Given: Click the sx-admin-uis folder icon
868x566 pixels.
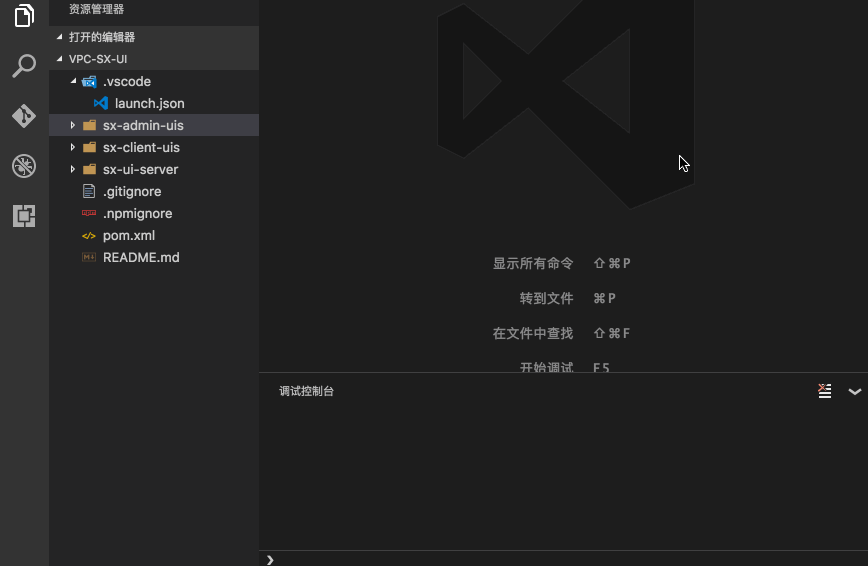Looking at the screenshot, I should tap(89, 125).
